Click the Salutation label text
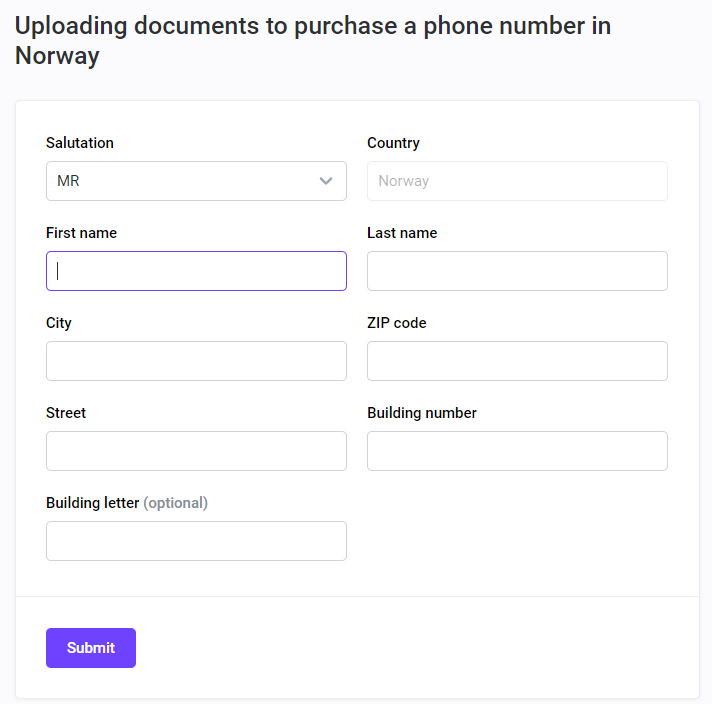712x704 pixels. tap(80, 143)
